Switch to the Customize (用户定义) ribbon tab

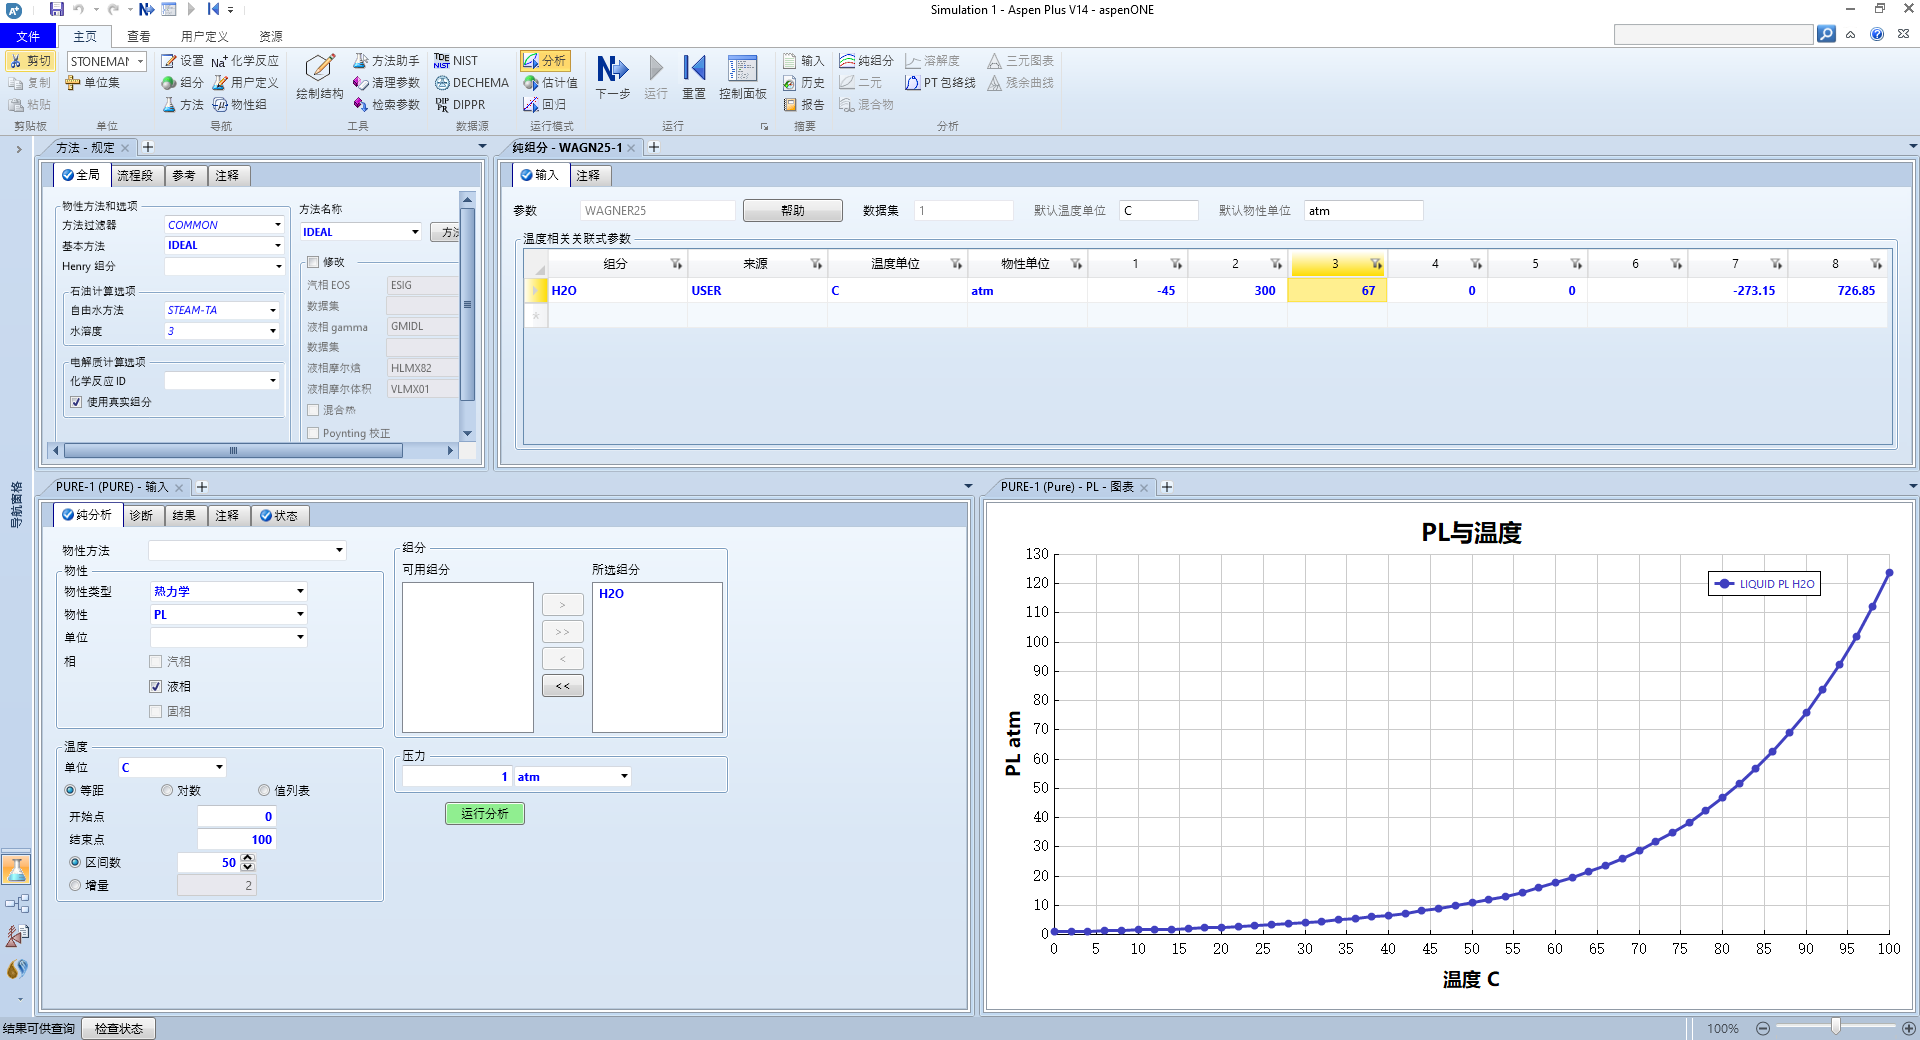pos(205,36)
